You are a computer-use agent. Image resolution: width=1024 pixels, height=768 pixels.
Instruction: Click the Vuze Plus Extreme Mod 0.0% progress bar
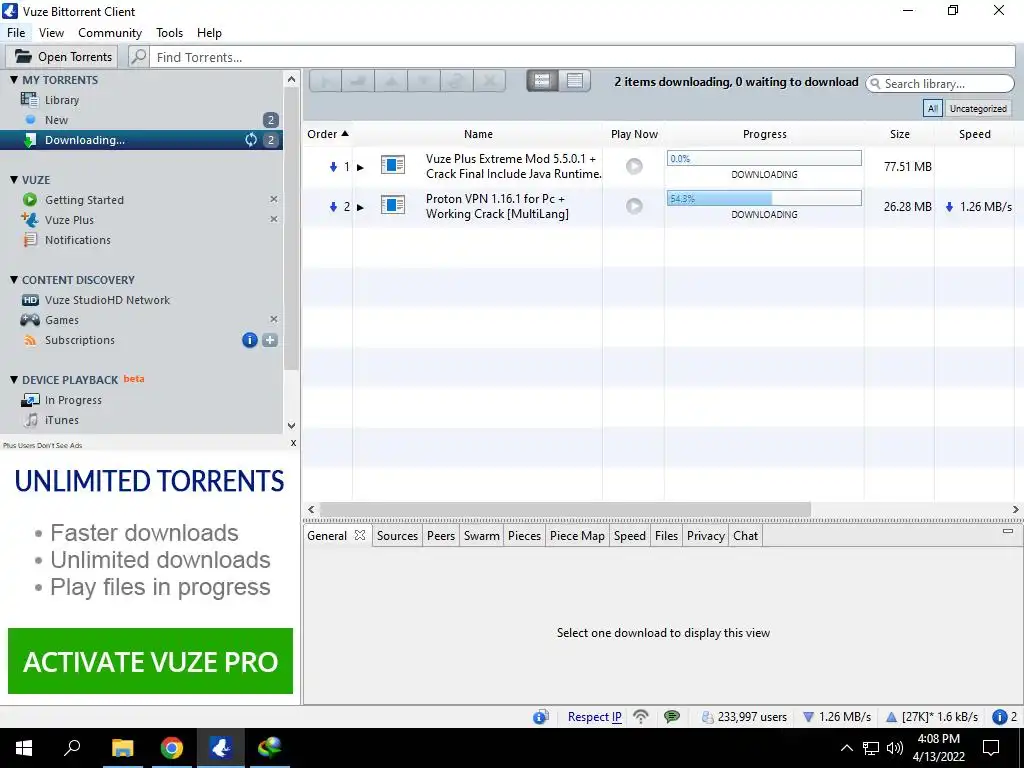click(764, 158)
